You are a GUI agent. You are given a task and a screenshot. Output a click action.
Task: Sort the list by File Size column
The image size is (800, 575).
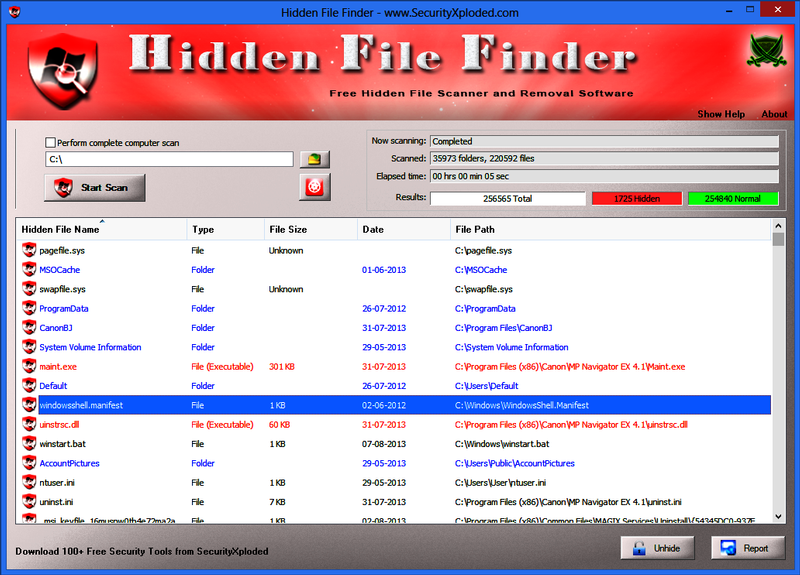coord(311,230)
